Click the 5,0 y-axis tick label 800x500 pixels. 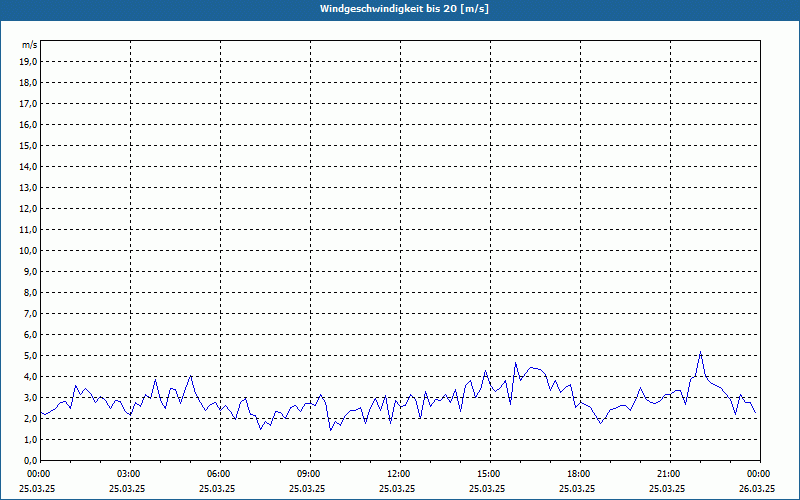coord(30,355)
